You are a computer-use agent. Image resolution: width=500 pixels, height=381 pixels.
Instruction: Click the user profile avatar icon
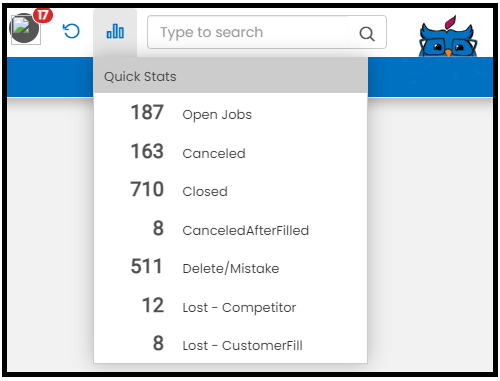point(25,29)
